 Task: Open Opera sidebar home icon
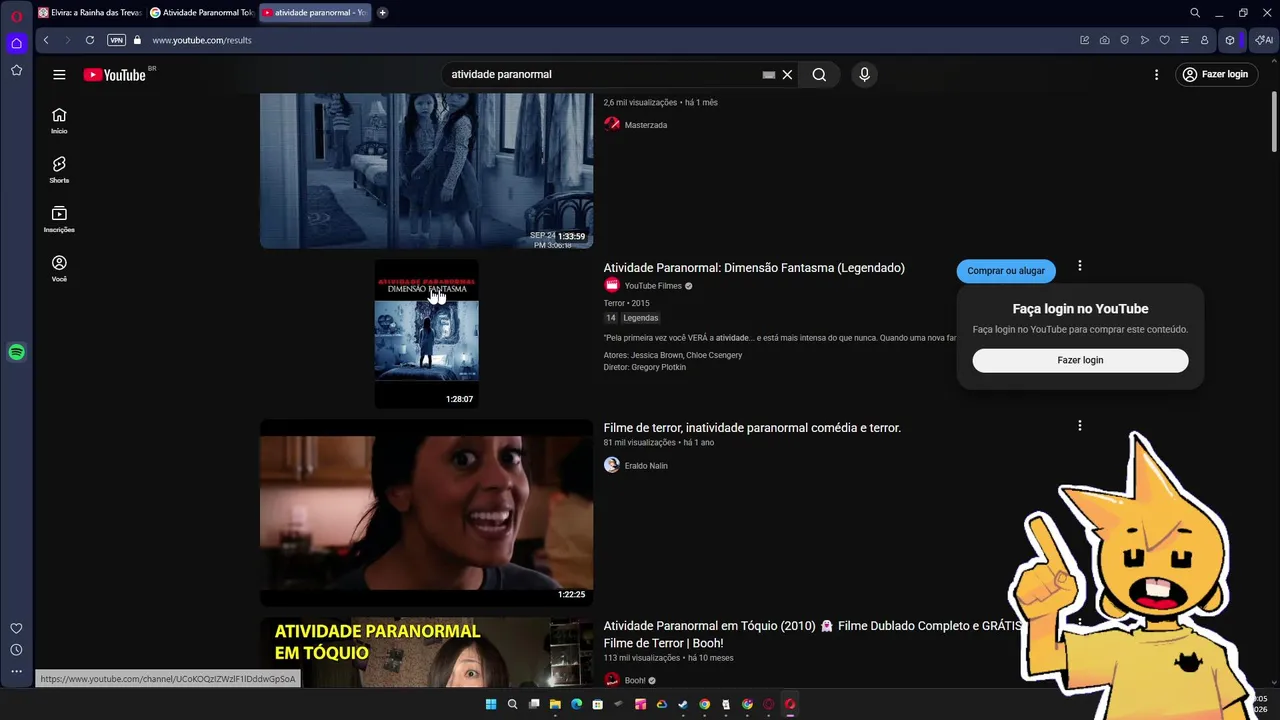[16, 43]
